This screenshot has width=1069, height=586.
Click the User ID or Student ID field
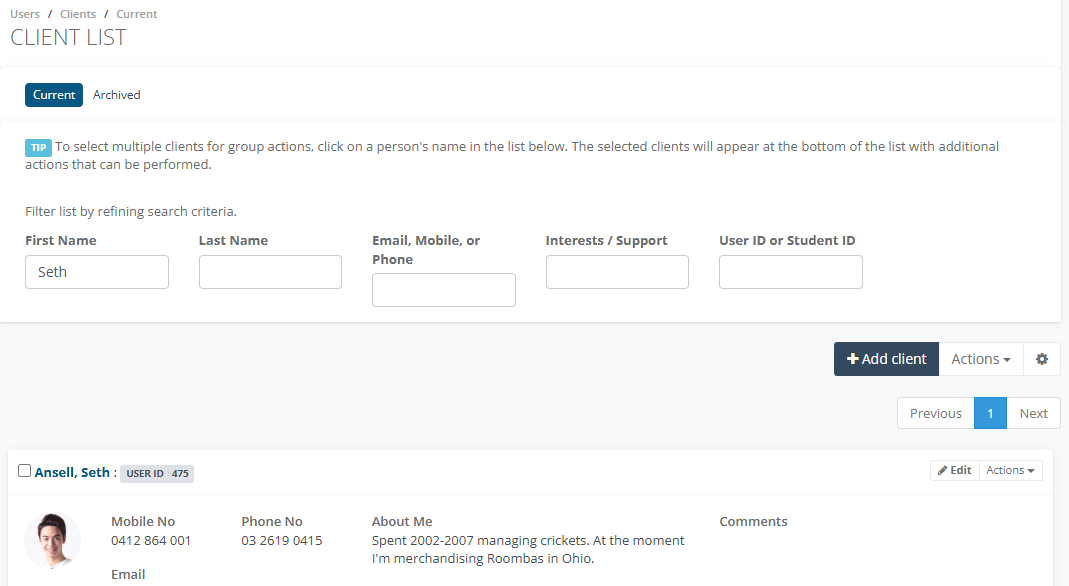790,272
